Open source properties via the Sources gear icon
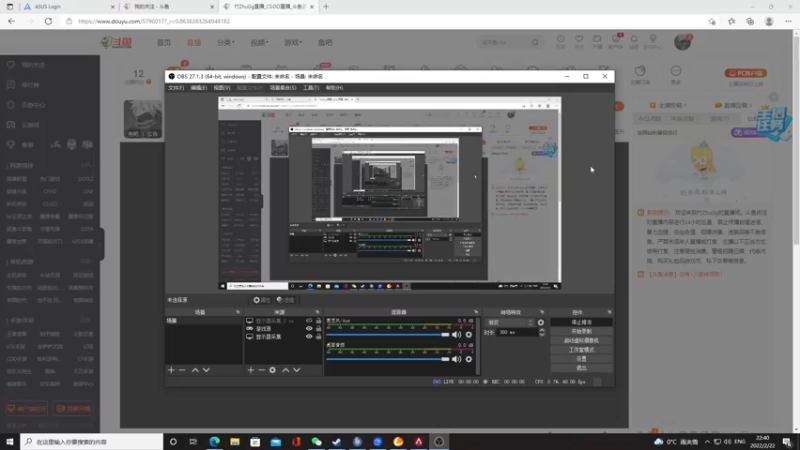Screen dimensions: 800x450 pyautogui.click(x=272, y=370)
